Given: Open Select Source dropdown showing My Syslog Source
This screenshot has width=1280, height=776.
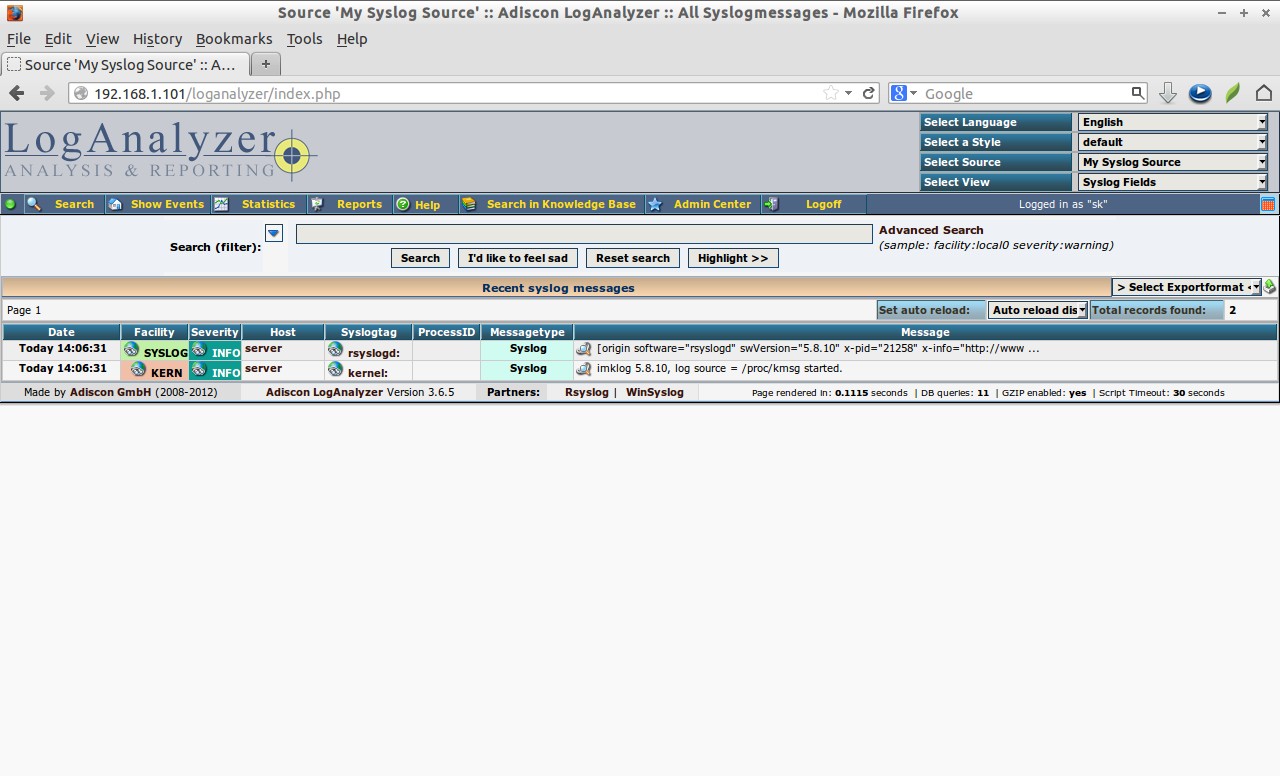Looking at the screenshot, I should pyautogui.click(x=1173, y=162).
